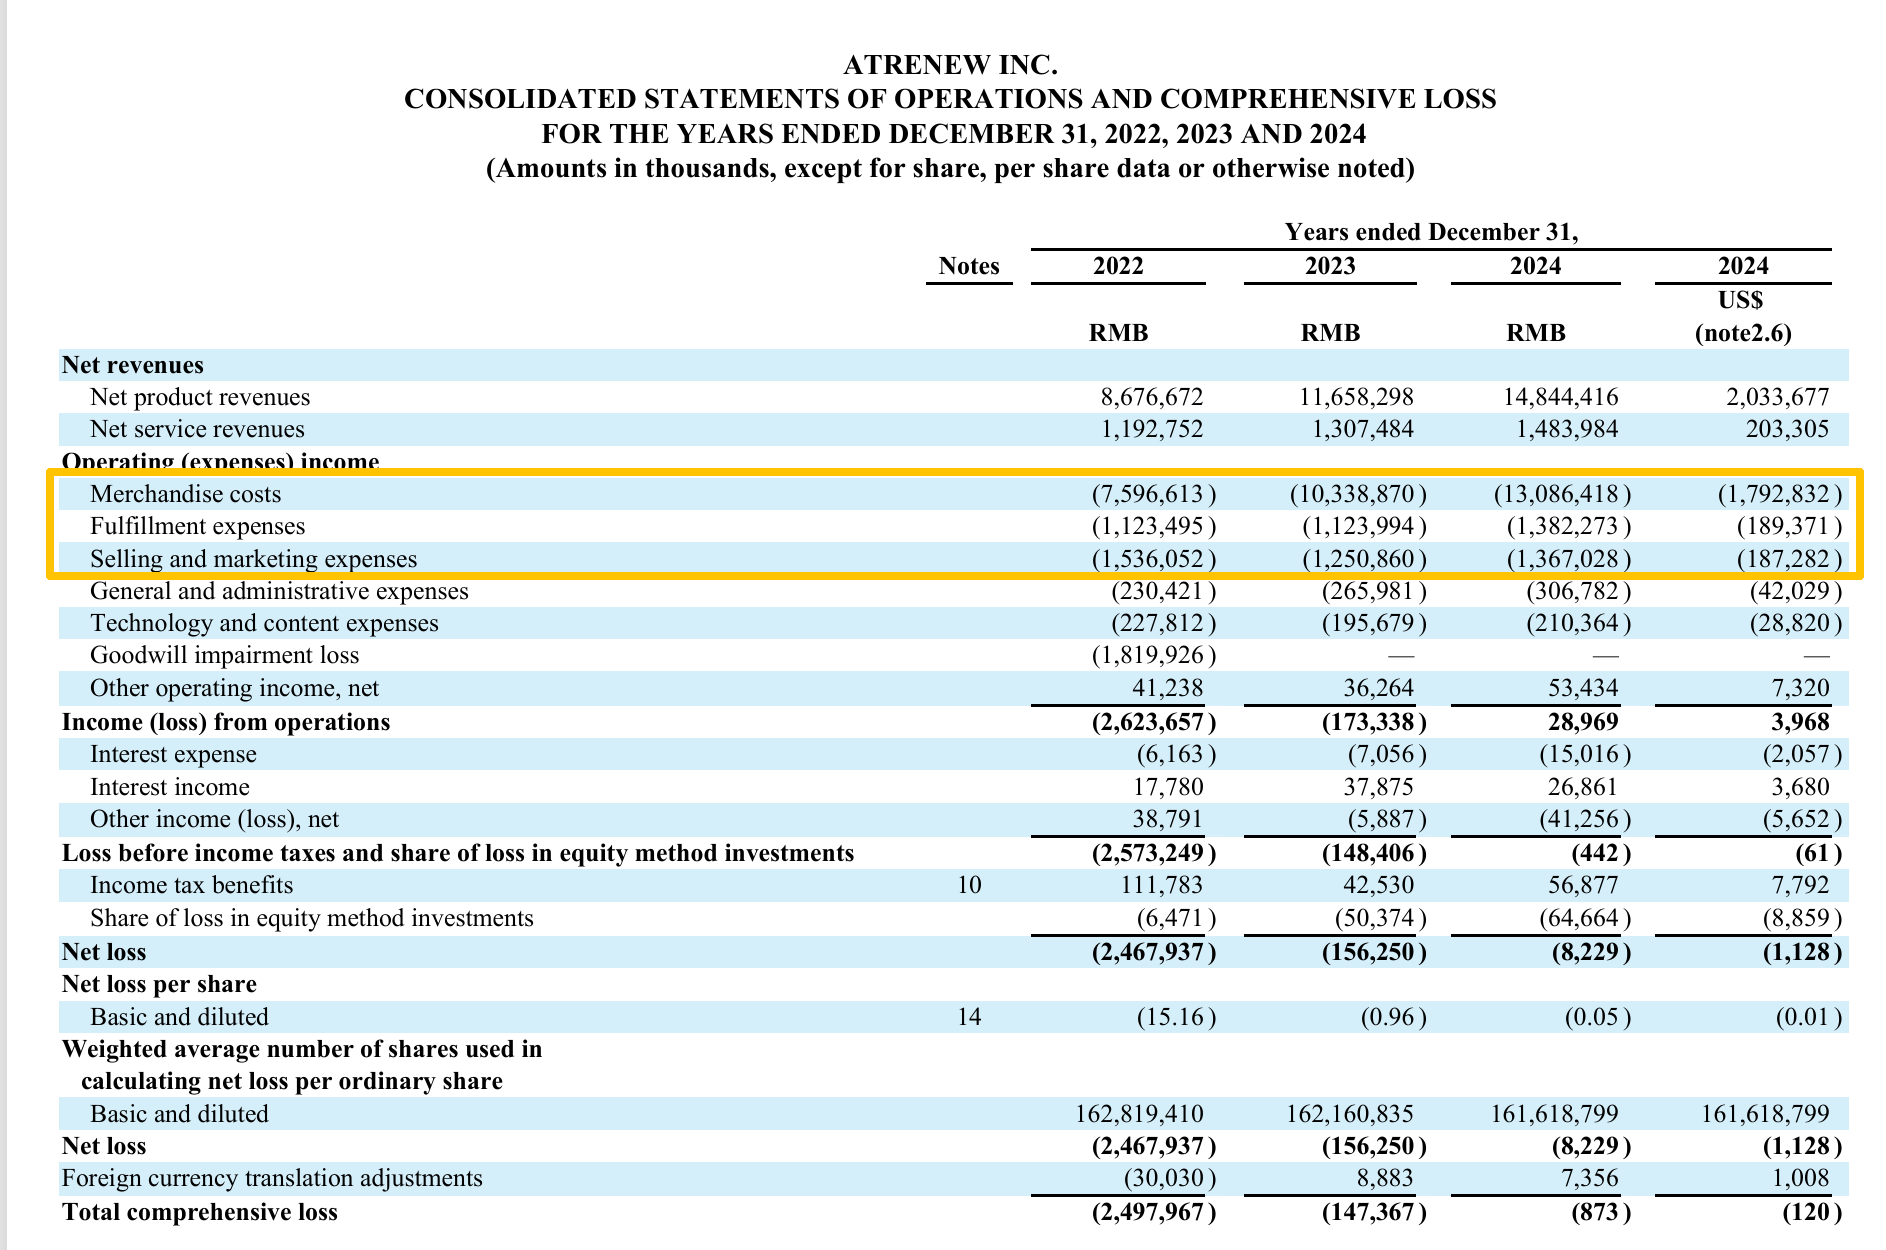Click the Fulfillment expenses row label
The image size is (1886, 1250).
tap(198, 526)
